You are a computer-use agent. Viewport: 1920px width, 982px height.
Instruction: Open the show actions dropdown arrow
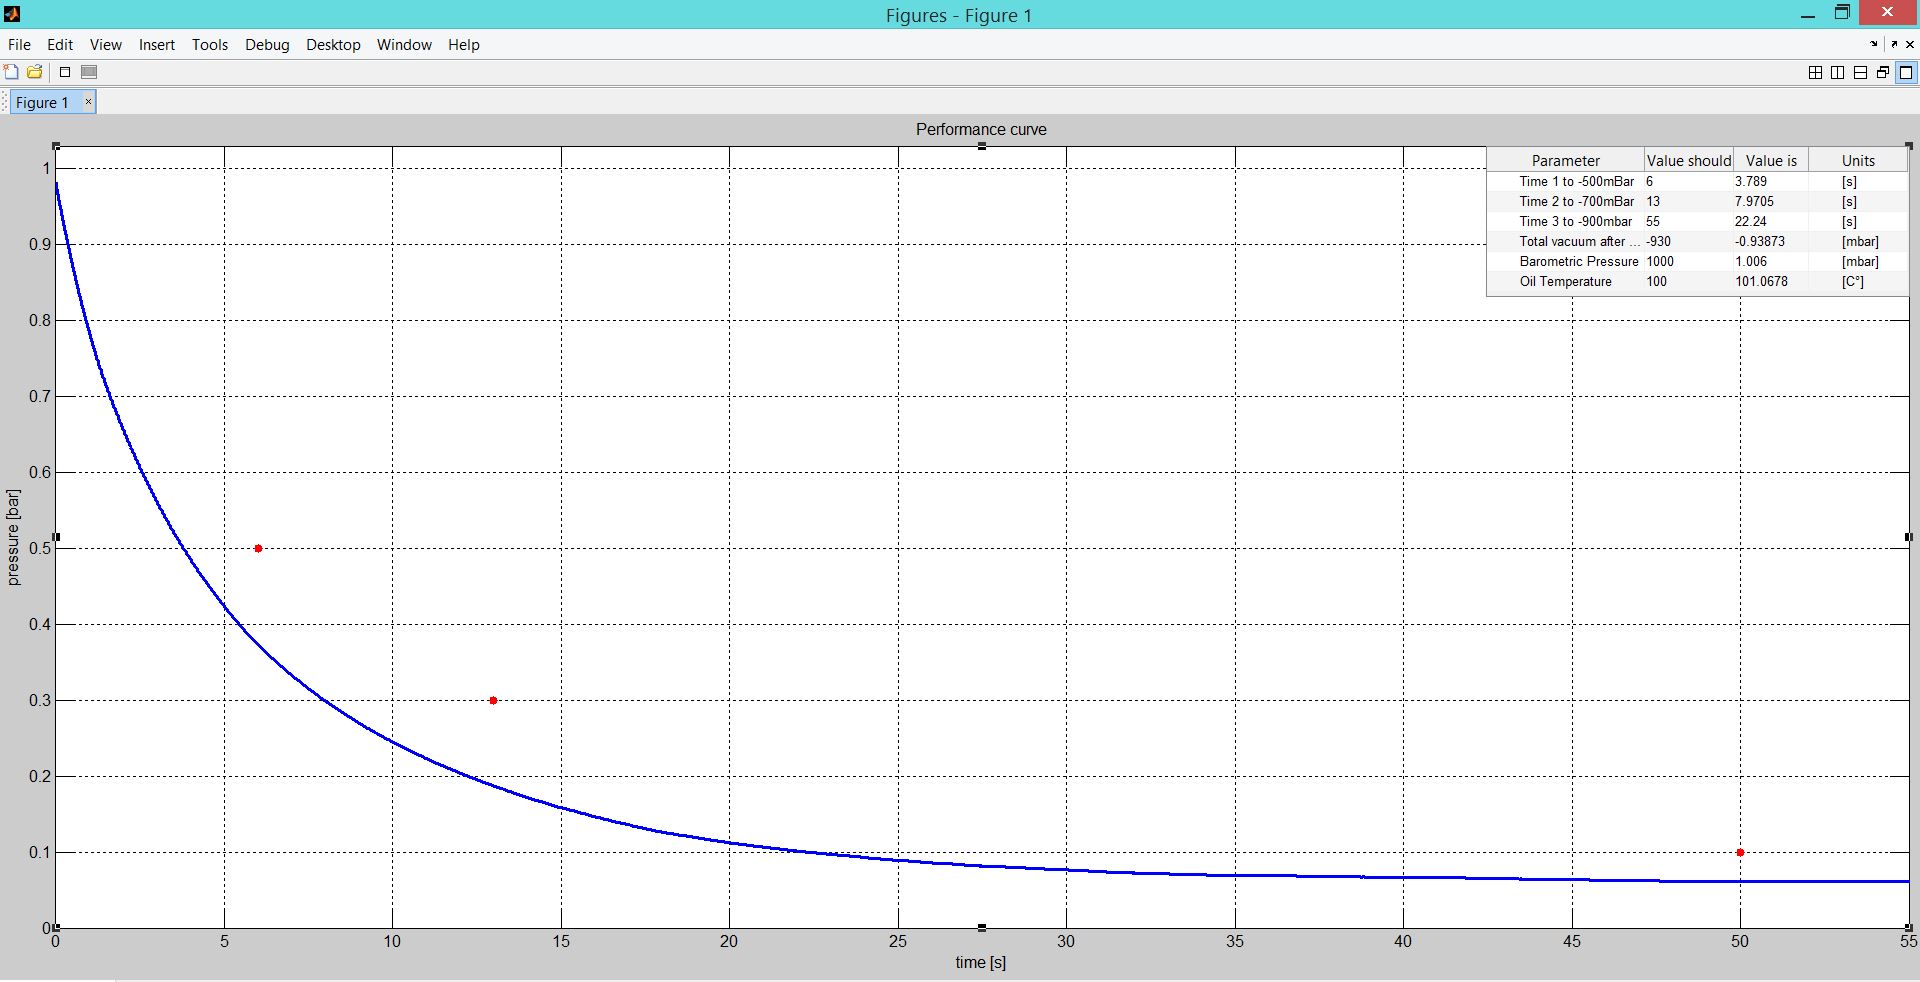pos(1874,44)
